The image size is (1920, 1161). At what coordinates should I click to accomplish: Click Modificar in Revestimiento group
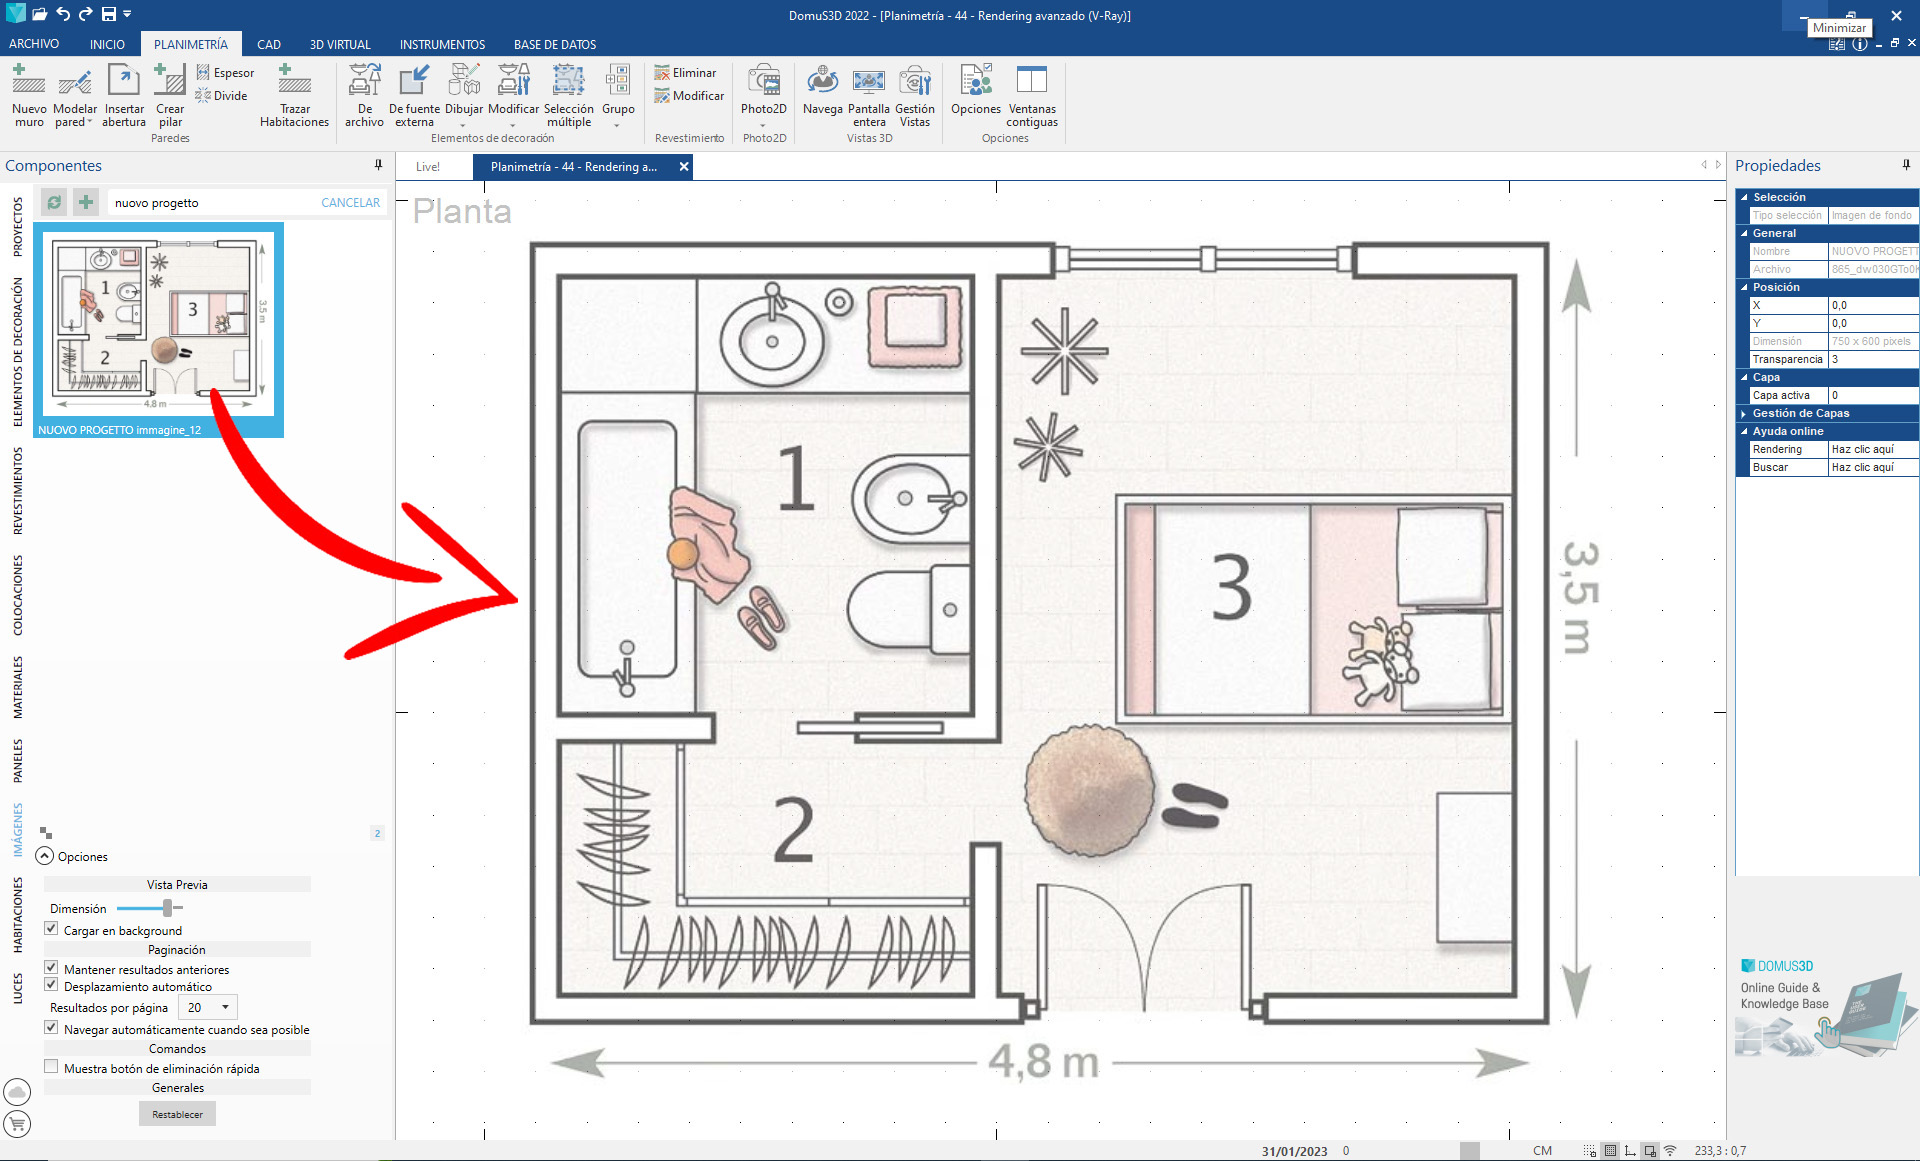[x=689, y=96]
